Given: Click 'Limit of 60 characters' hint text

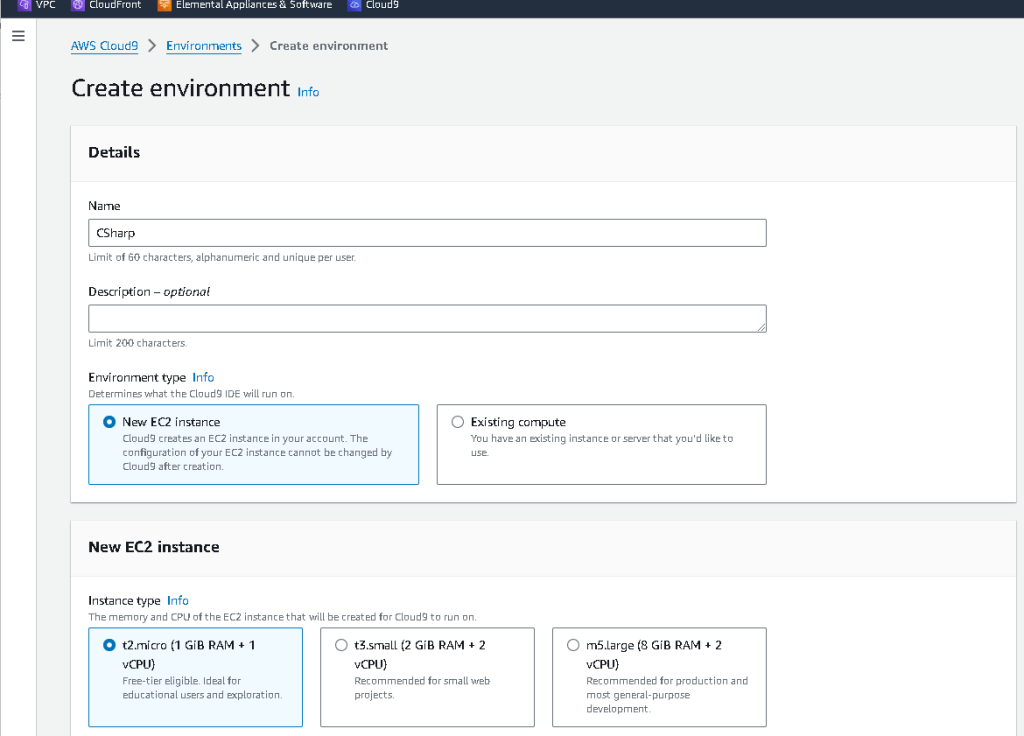Looking at the screenshot, I should 222,257.
